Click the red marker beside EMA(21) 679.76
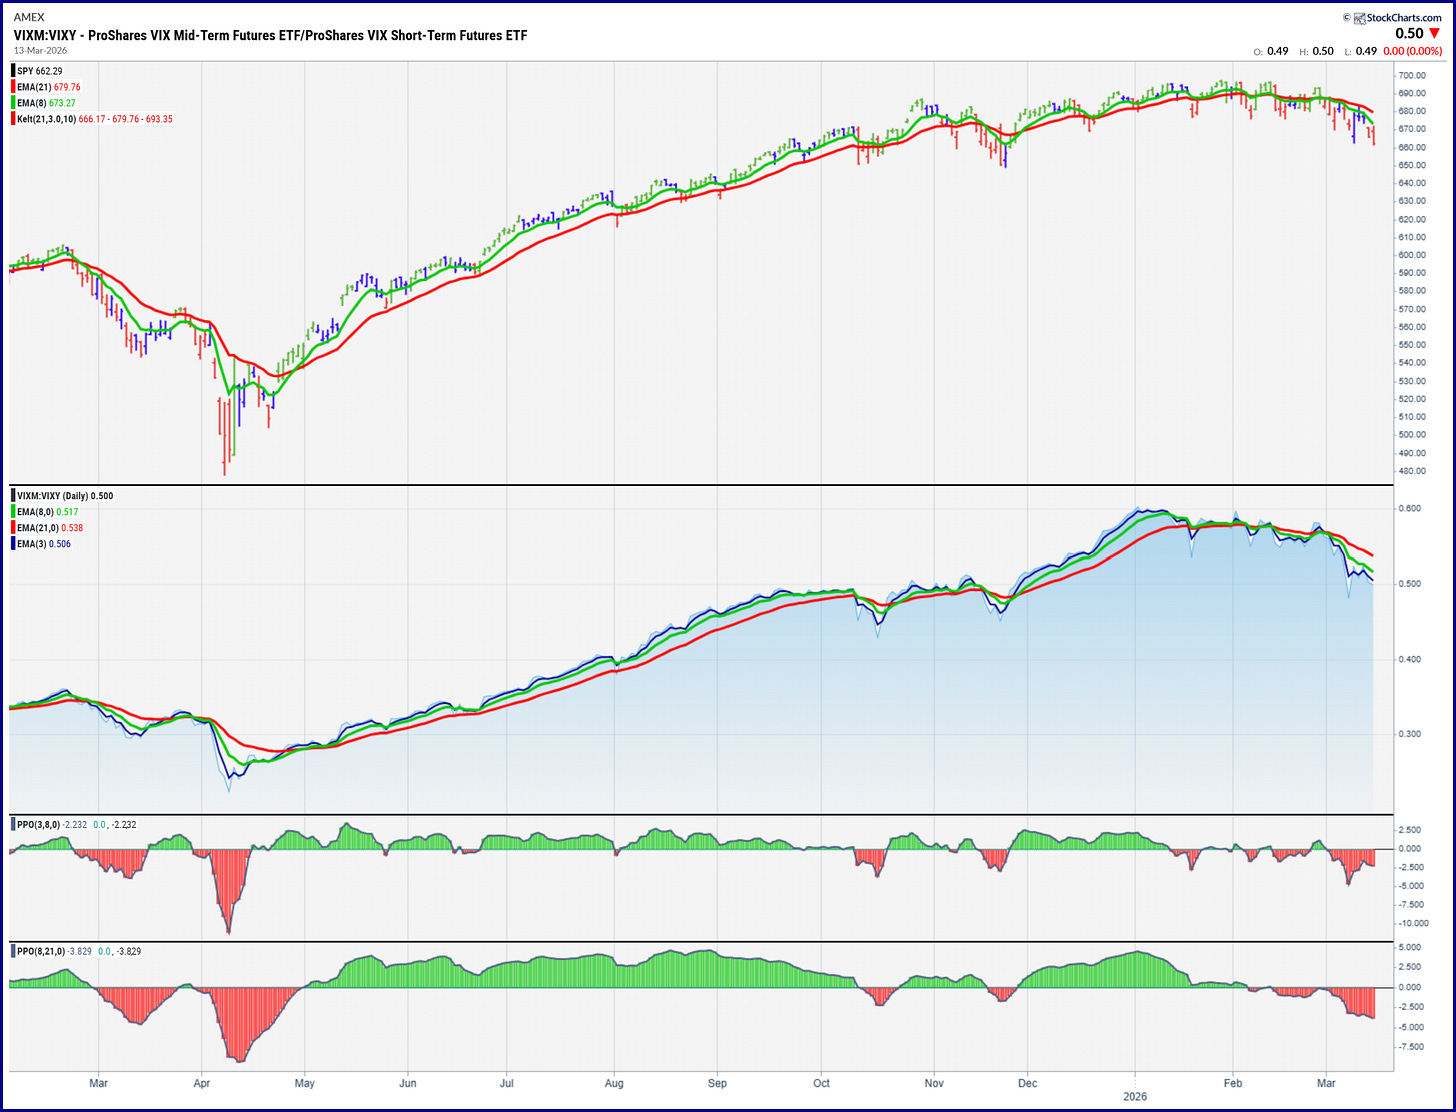The height and width of the screenshot is (1112, 1456). [x=14, y=87]
